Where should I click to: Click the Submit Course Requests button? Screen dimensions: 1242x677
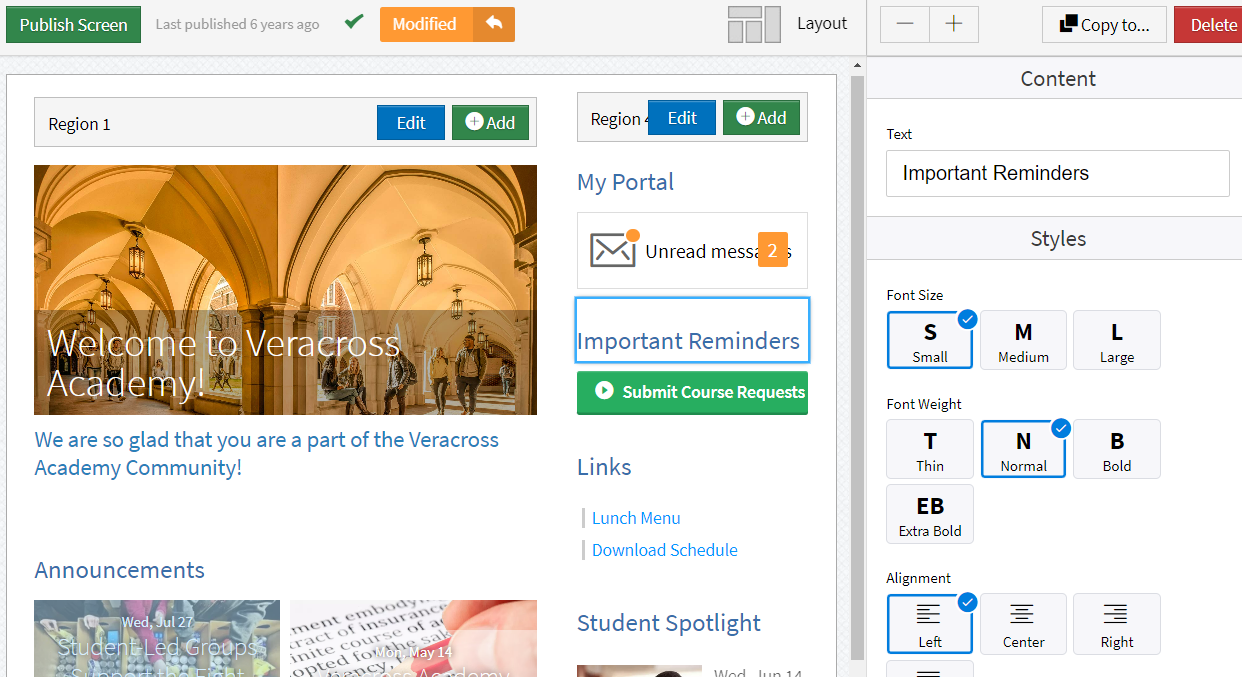tap(692, 392)
